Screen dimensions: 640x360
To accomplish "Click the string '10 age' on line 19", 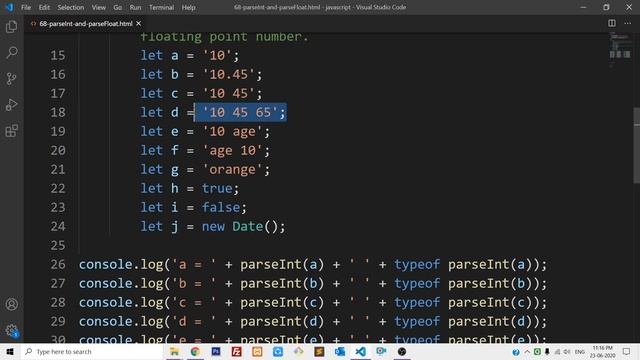I will coord(233,131).
